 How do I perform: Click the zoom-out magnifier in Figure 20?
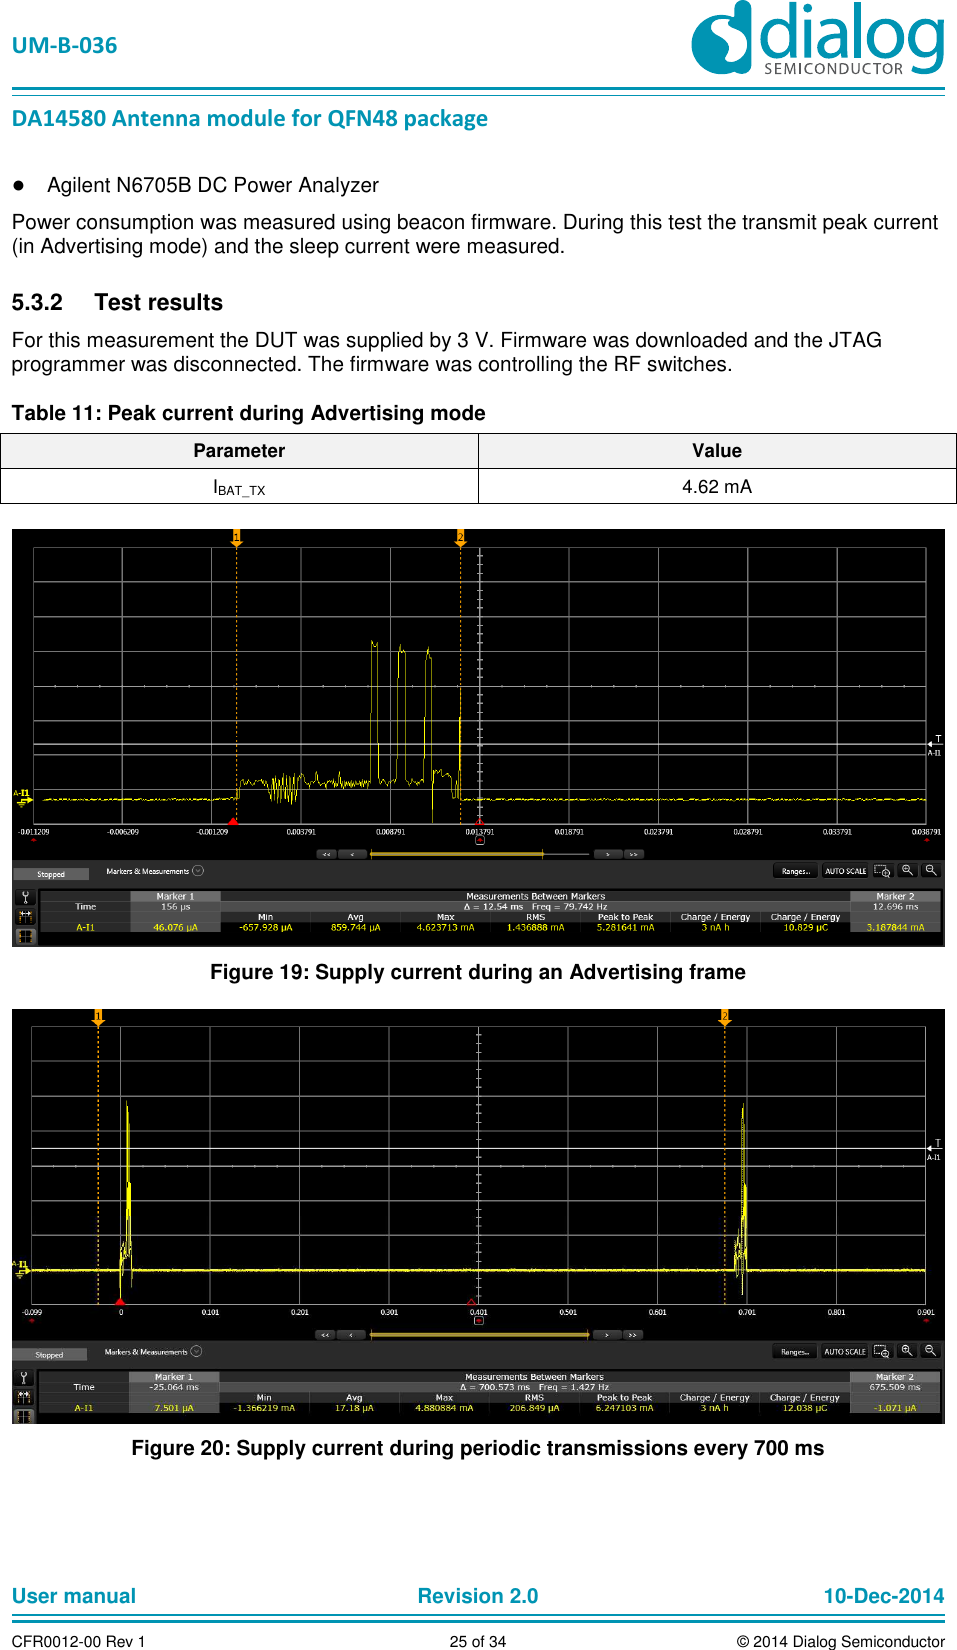point(930,1351)
